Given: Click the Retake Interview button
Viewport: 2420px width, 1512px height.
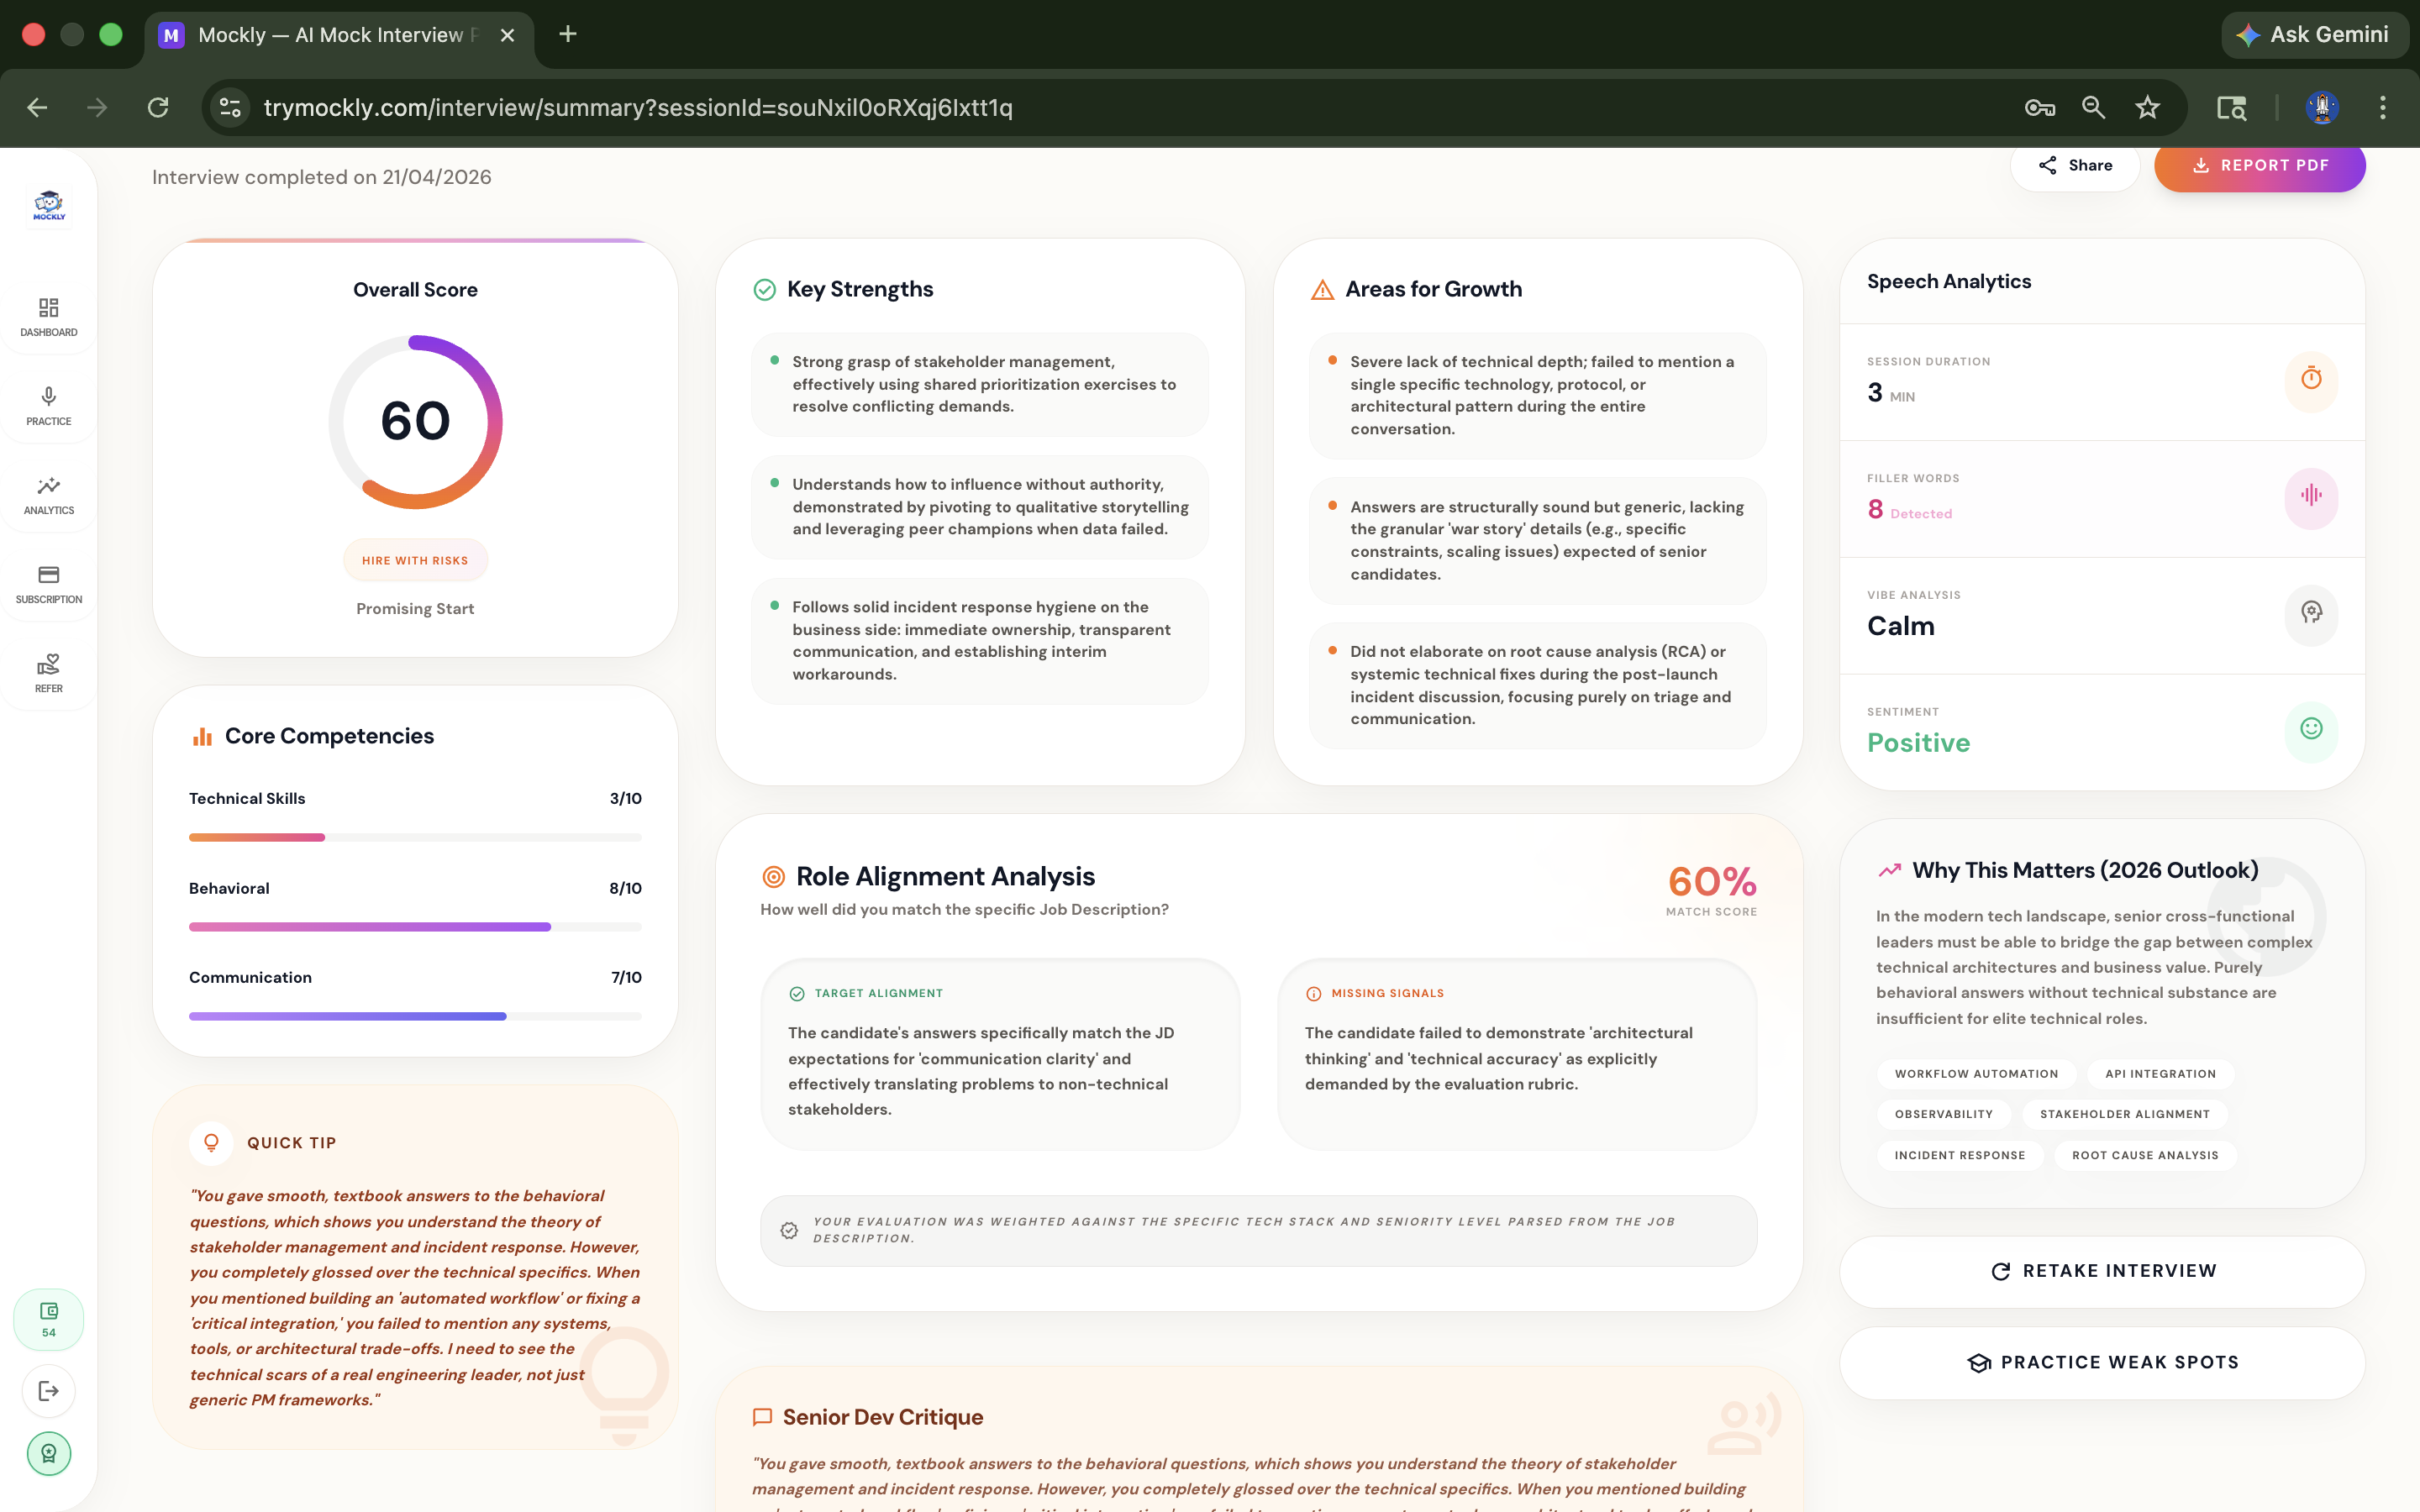Looking at the screenshot, I should click(x=2102, y=1271).
